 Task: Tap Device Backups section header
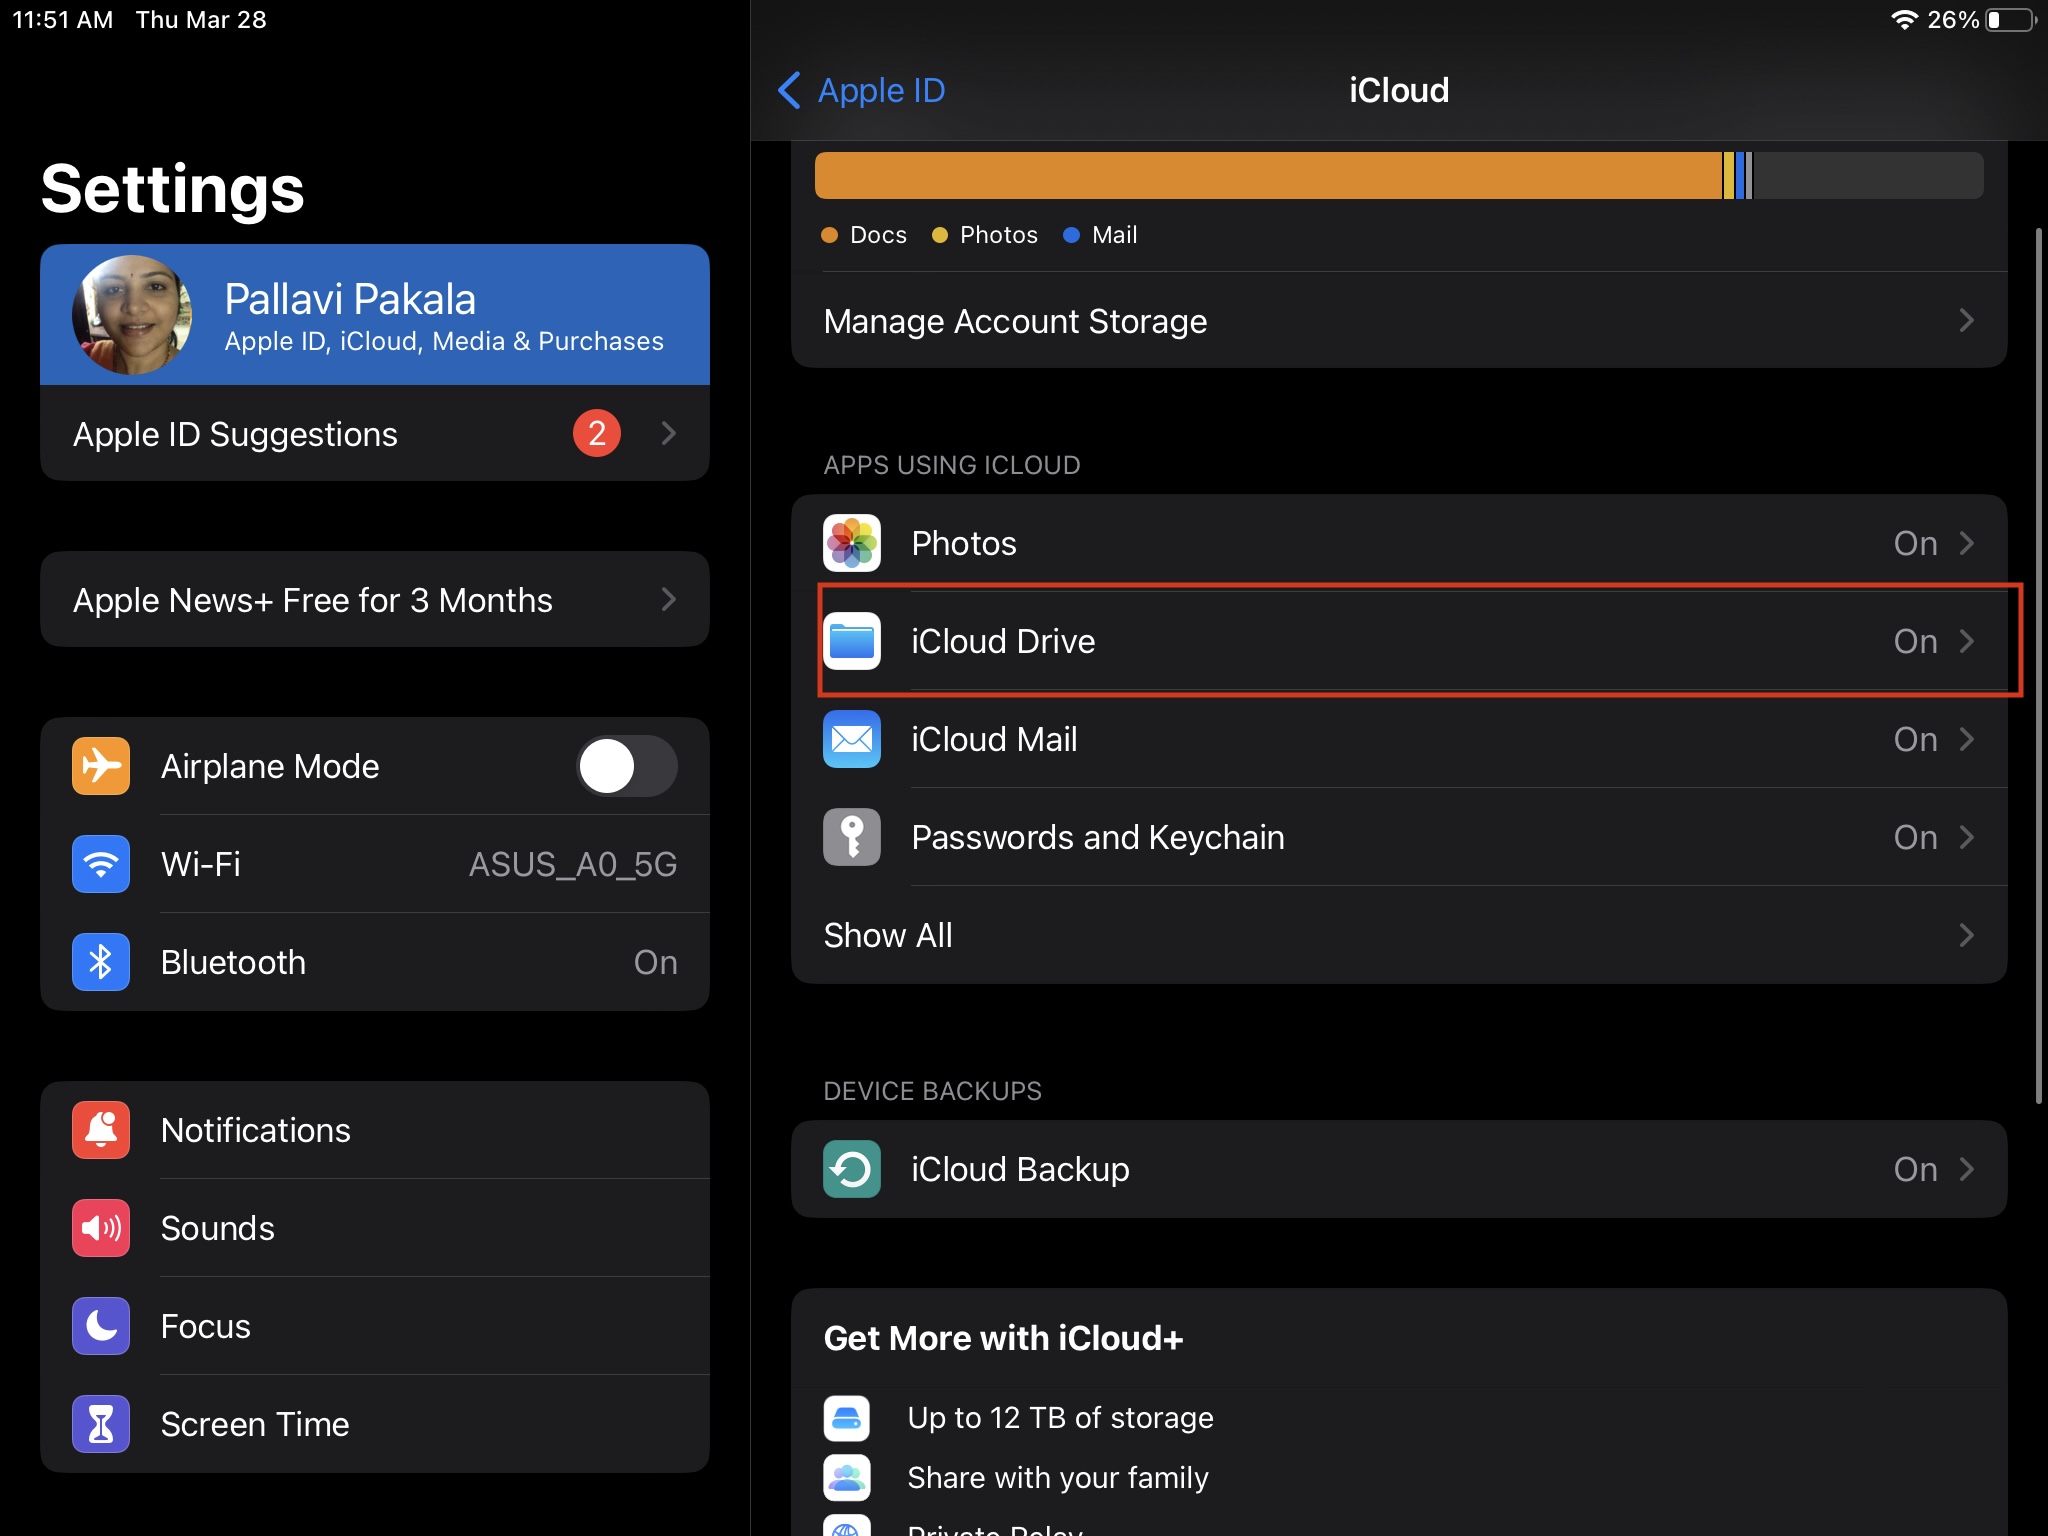tap(932, 1091)
